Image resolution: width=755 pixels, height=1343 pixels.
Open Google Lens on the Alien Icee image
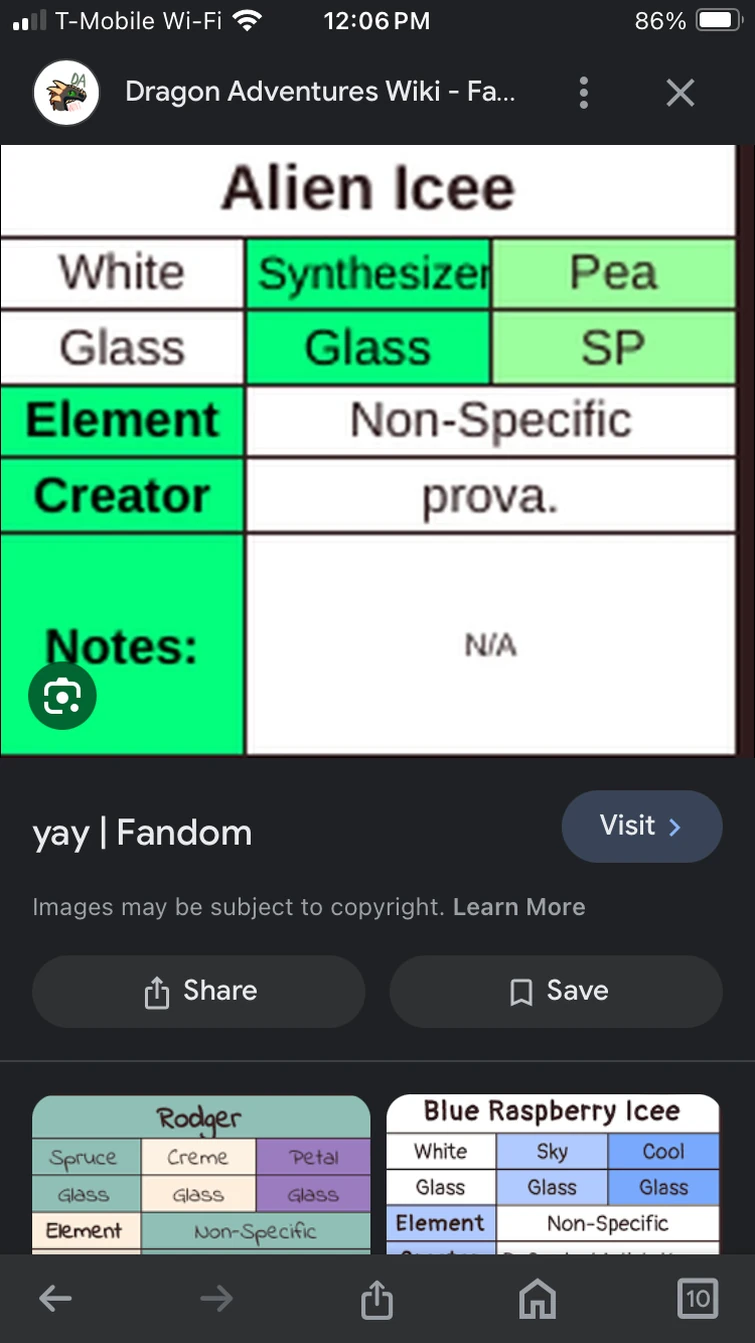click(x=62, y=695)
